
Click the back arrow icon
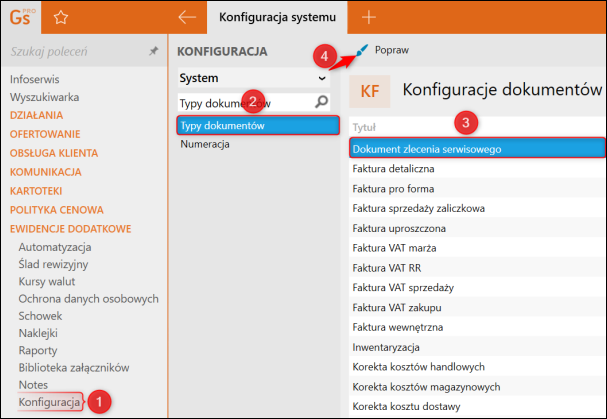pos(186,17)
